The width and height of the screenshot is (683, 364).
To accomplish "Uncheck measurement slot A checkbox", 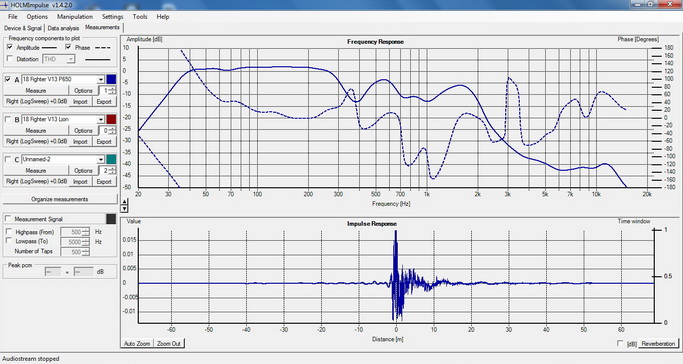I will pyautogui.click(x=7, y=79).
